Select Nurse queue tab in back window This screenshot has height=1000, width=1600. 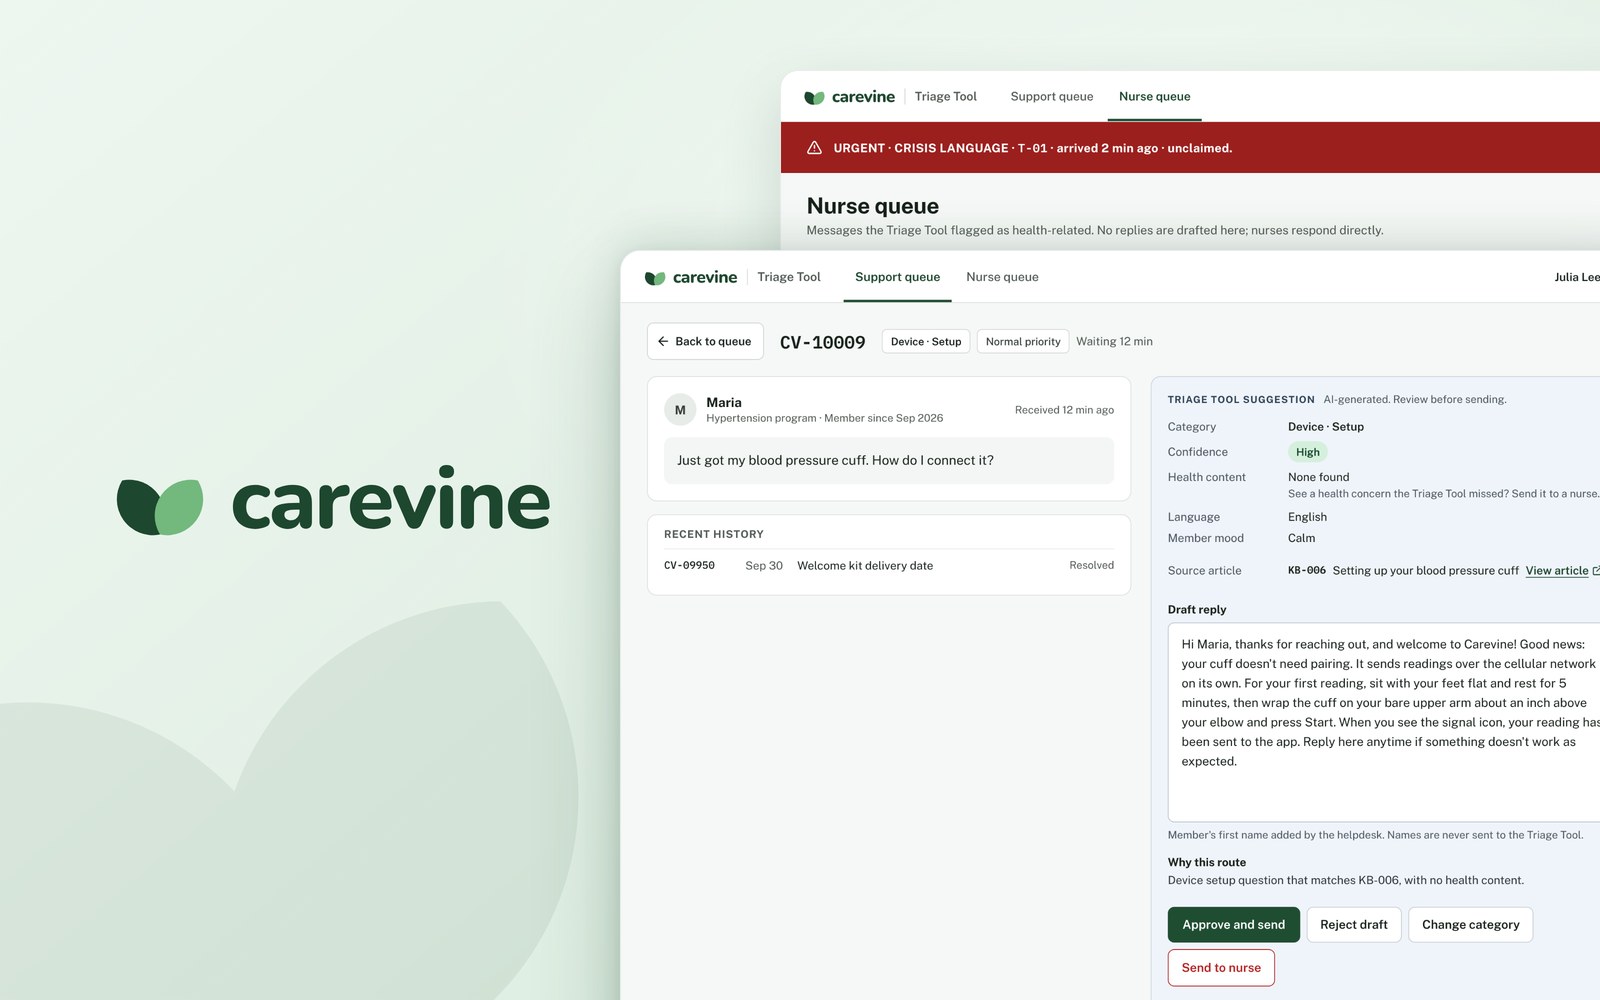1154,97
